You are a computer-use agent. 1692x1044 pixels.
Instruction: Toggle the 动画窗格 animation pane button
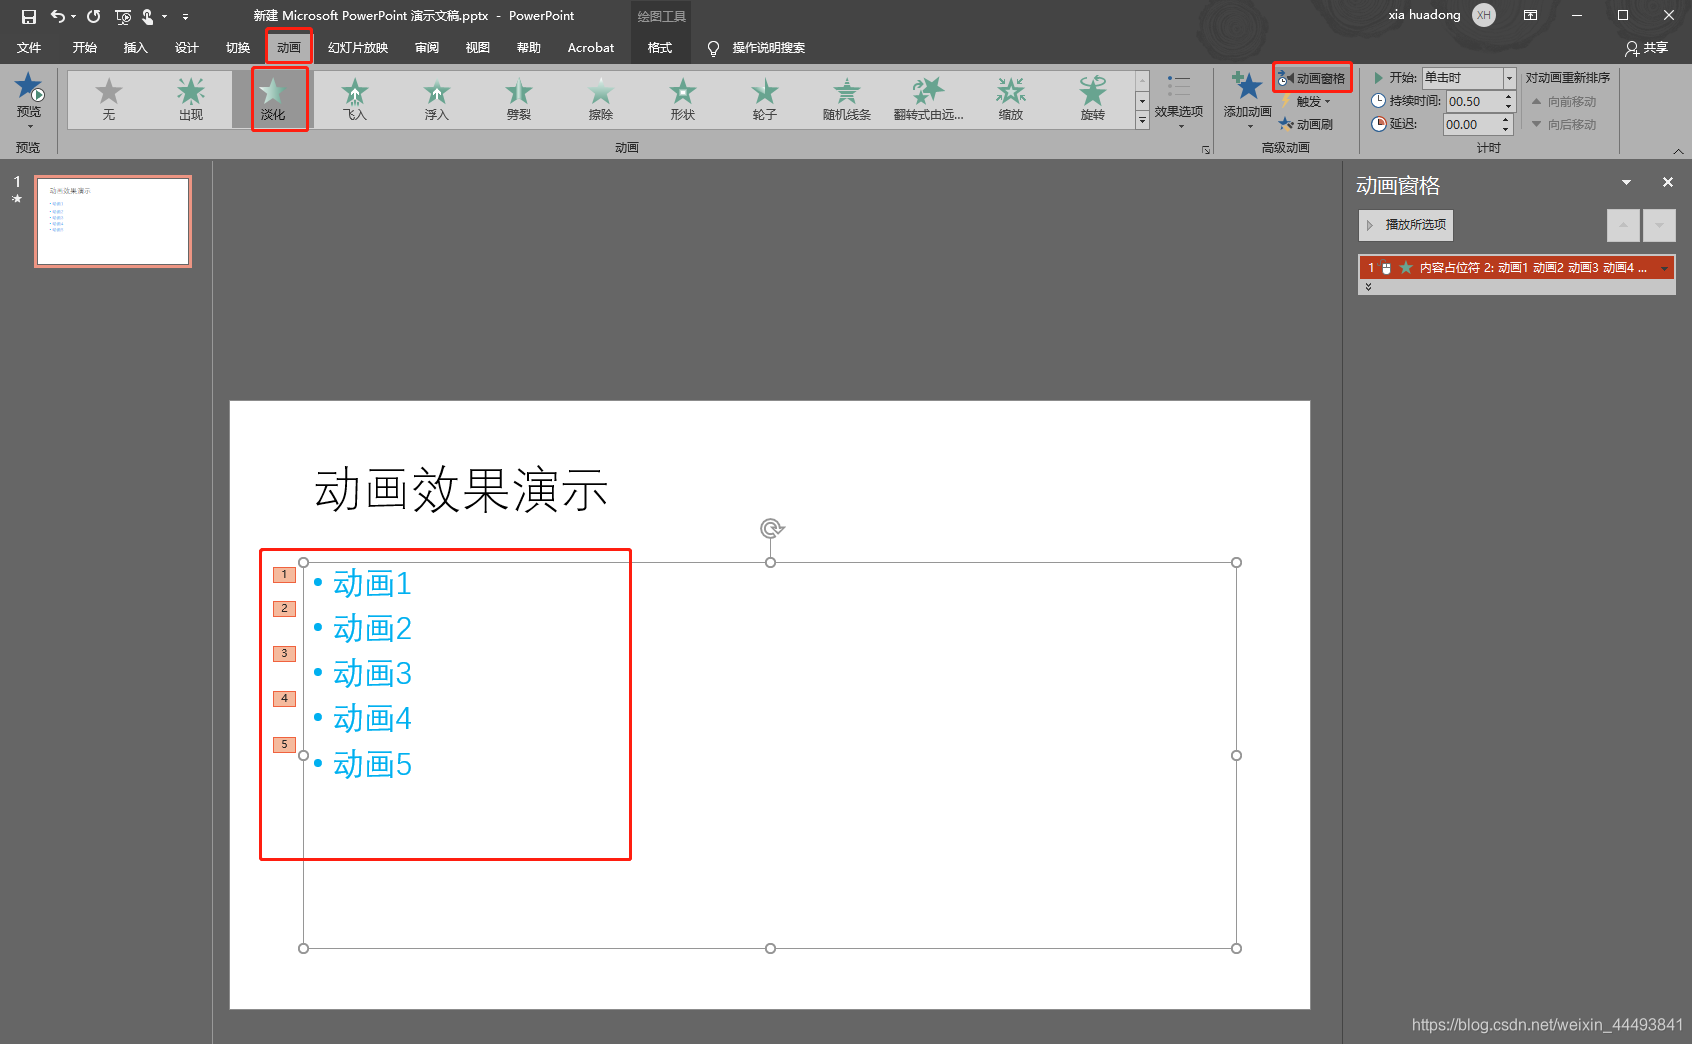tap(1312, 78)
